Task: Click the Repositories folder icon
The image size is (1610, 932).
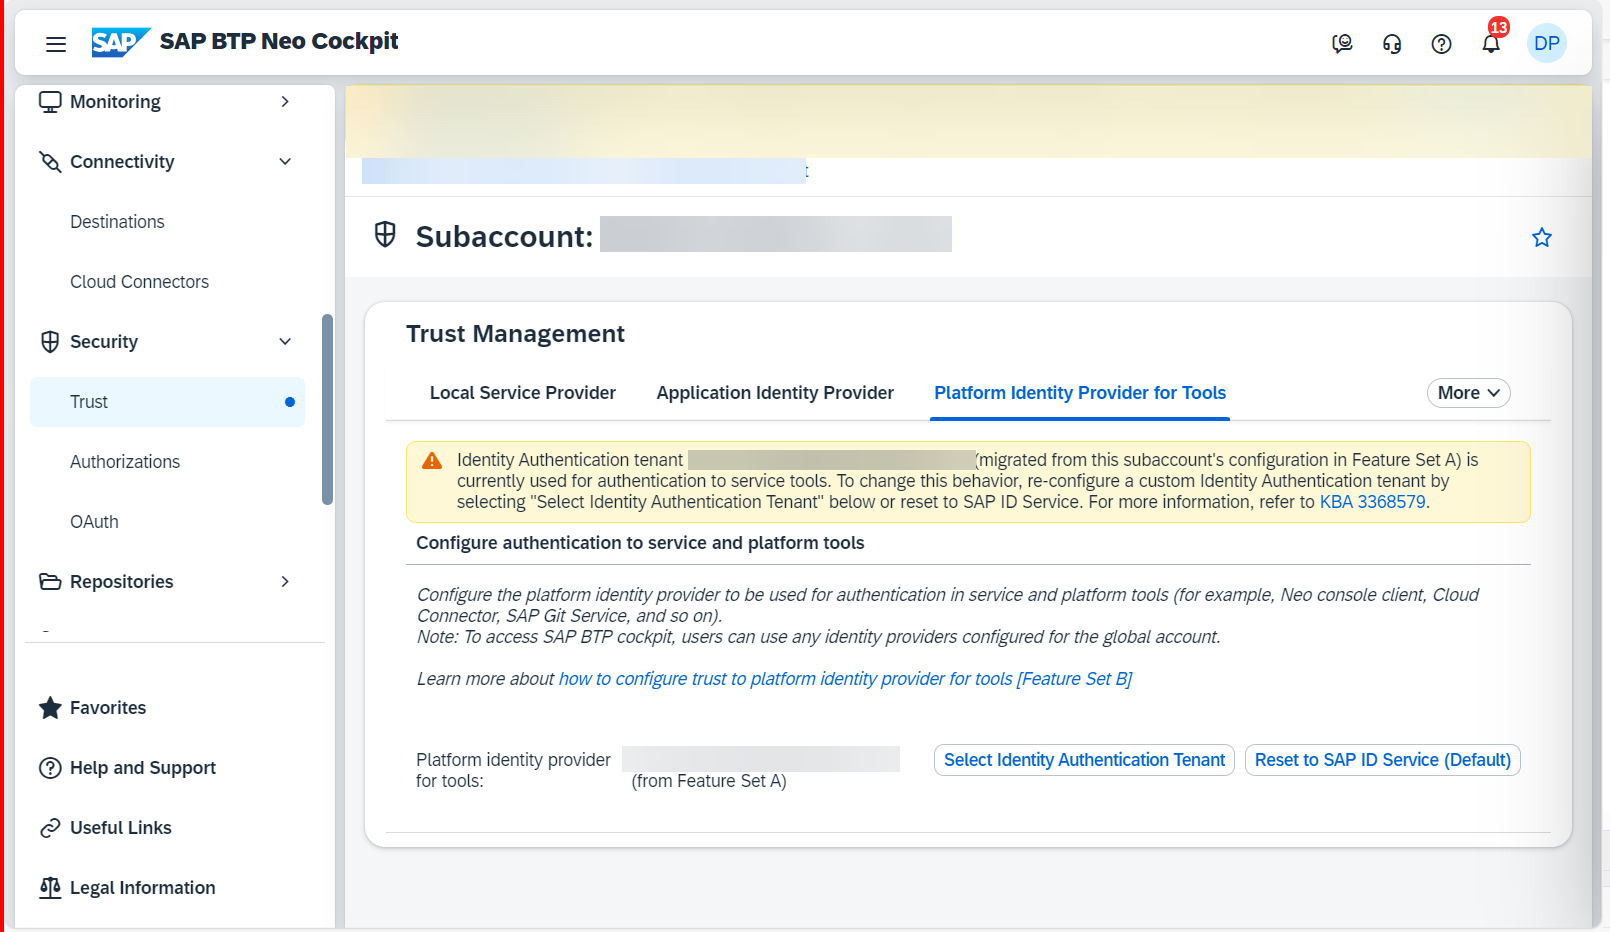Action: click(50, 582)
